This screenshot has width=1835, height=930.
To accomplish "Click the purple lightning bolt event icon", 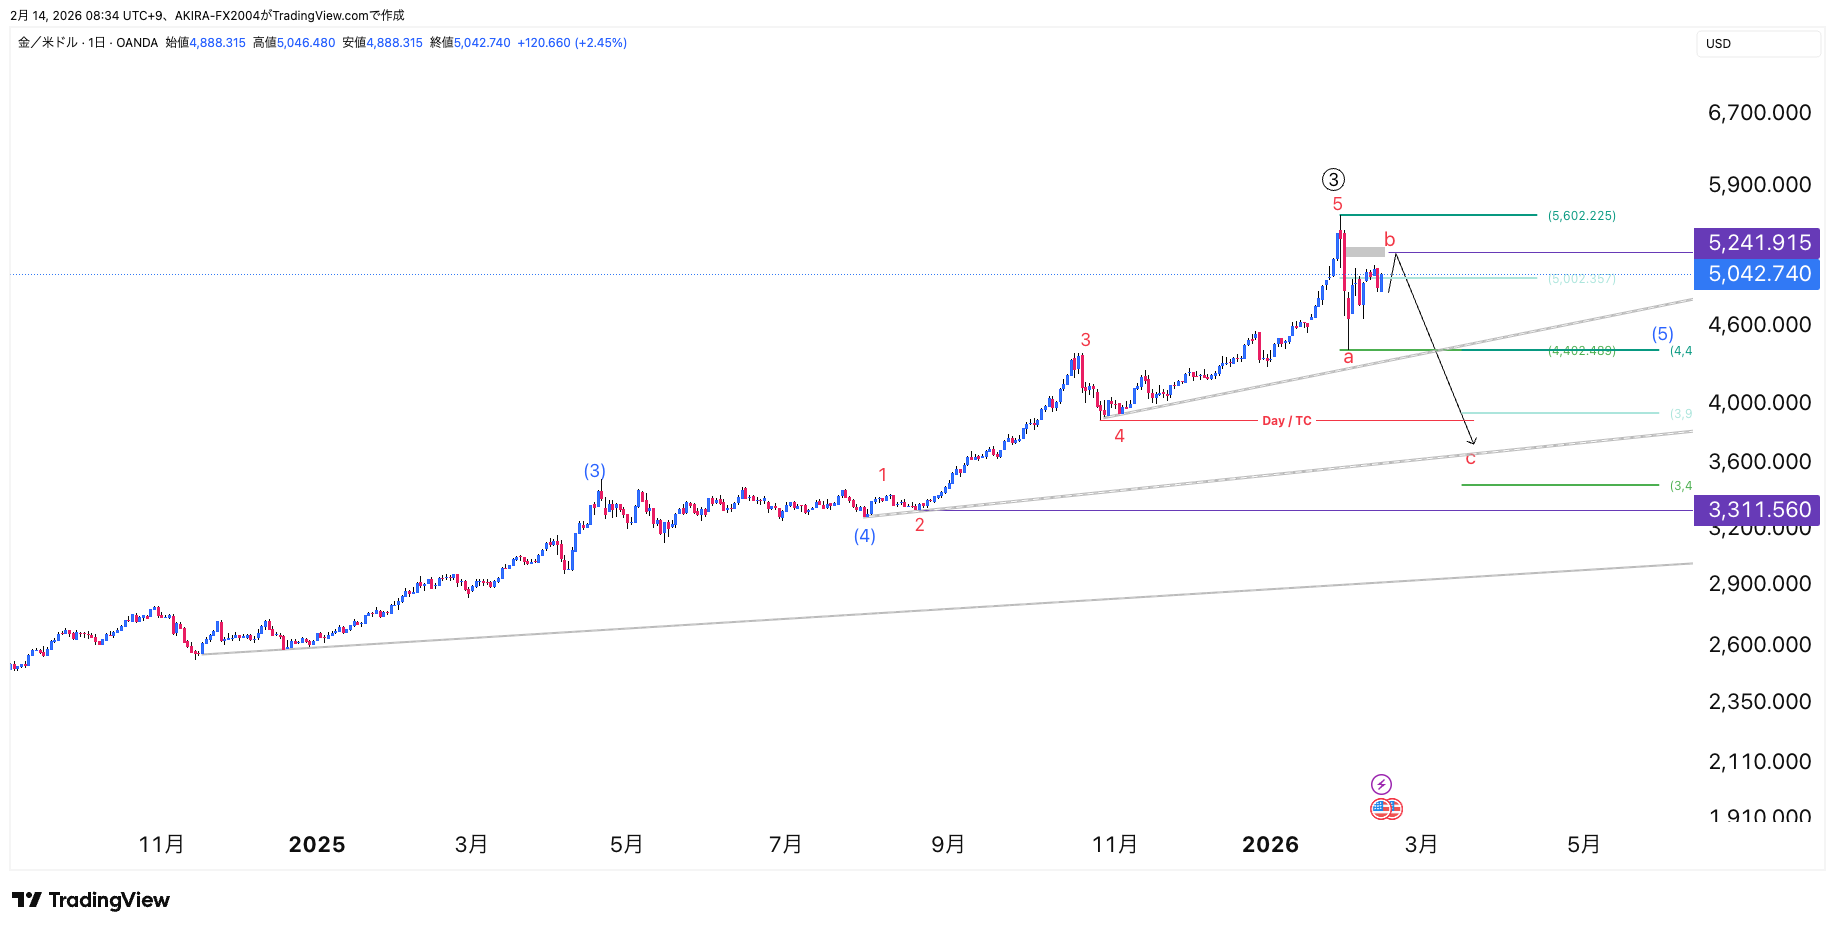I will coord(1381,784).
